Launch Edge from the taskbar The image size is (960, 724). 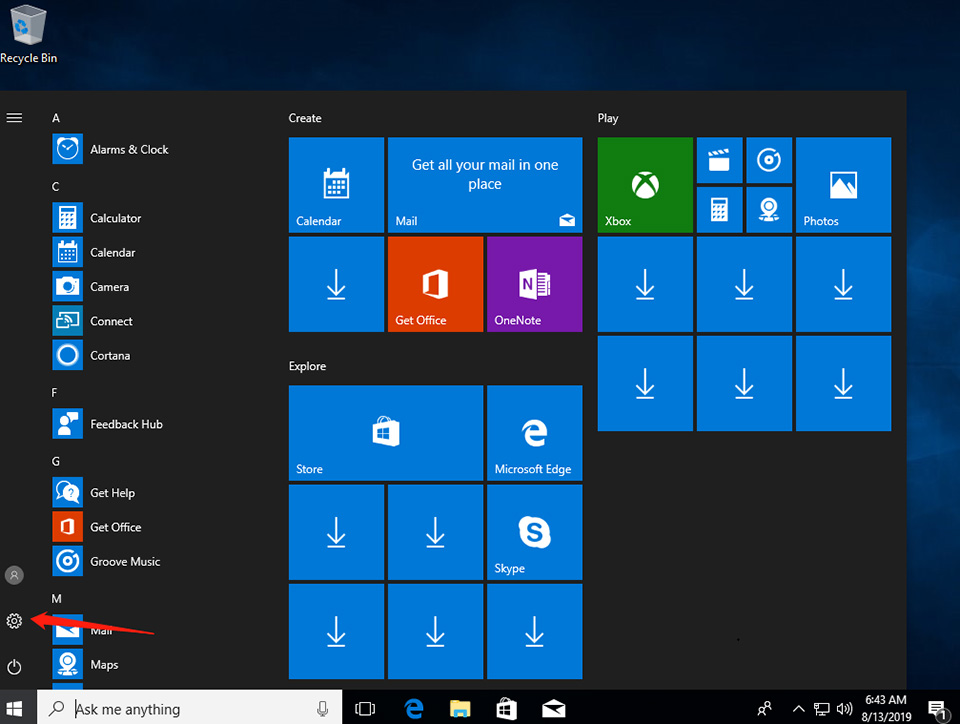[414, 709]
